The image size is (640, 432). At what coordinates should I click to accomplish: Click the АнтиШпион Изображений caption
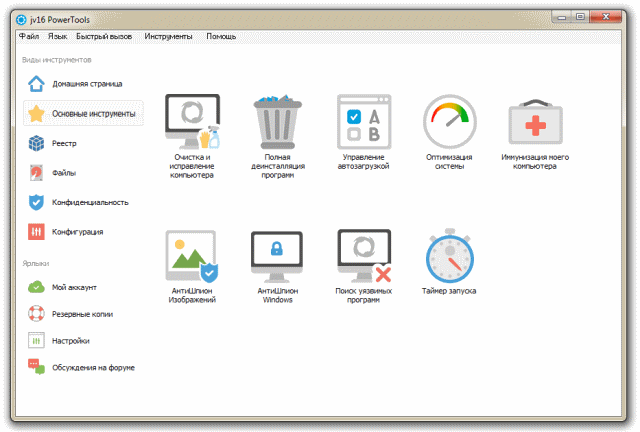[192, 295]
